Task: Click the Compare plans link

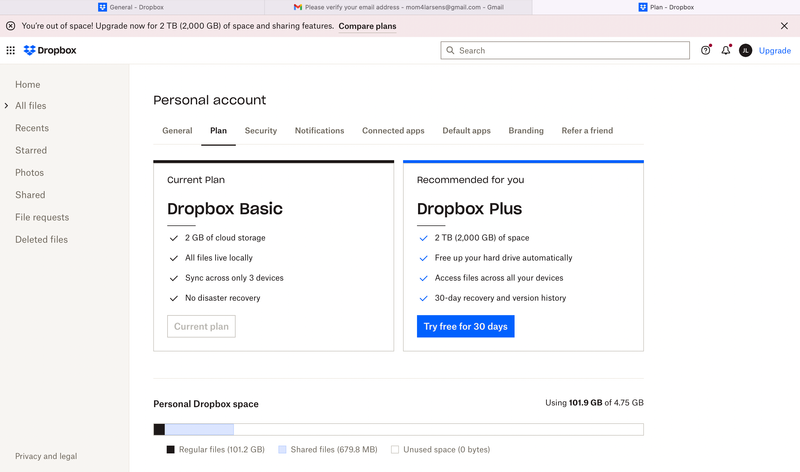Action: (367, 26)
